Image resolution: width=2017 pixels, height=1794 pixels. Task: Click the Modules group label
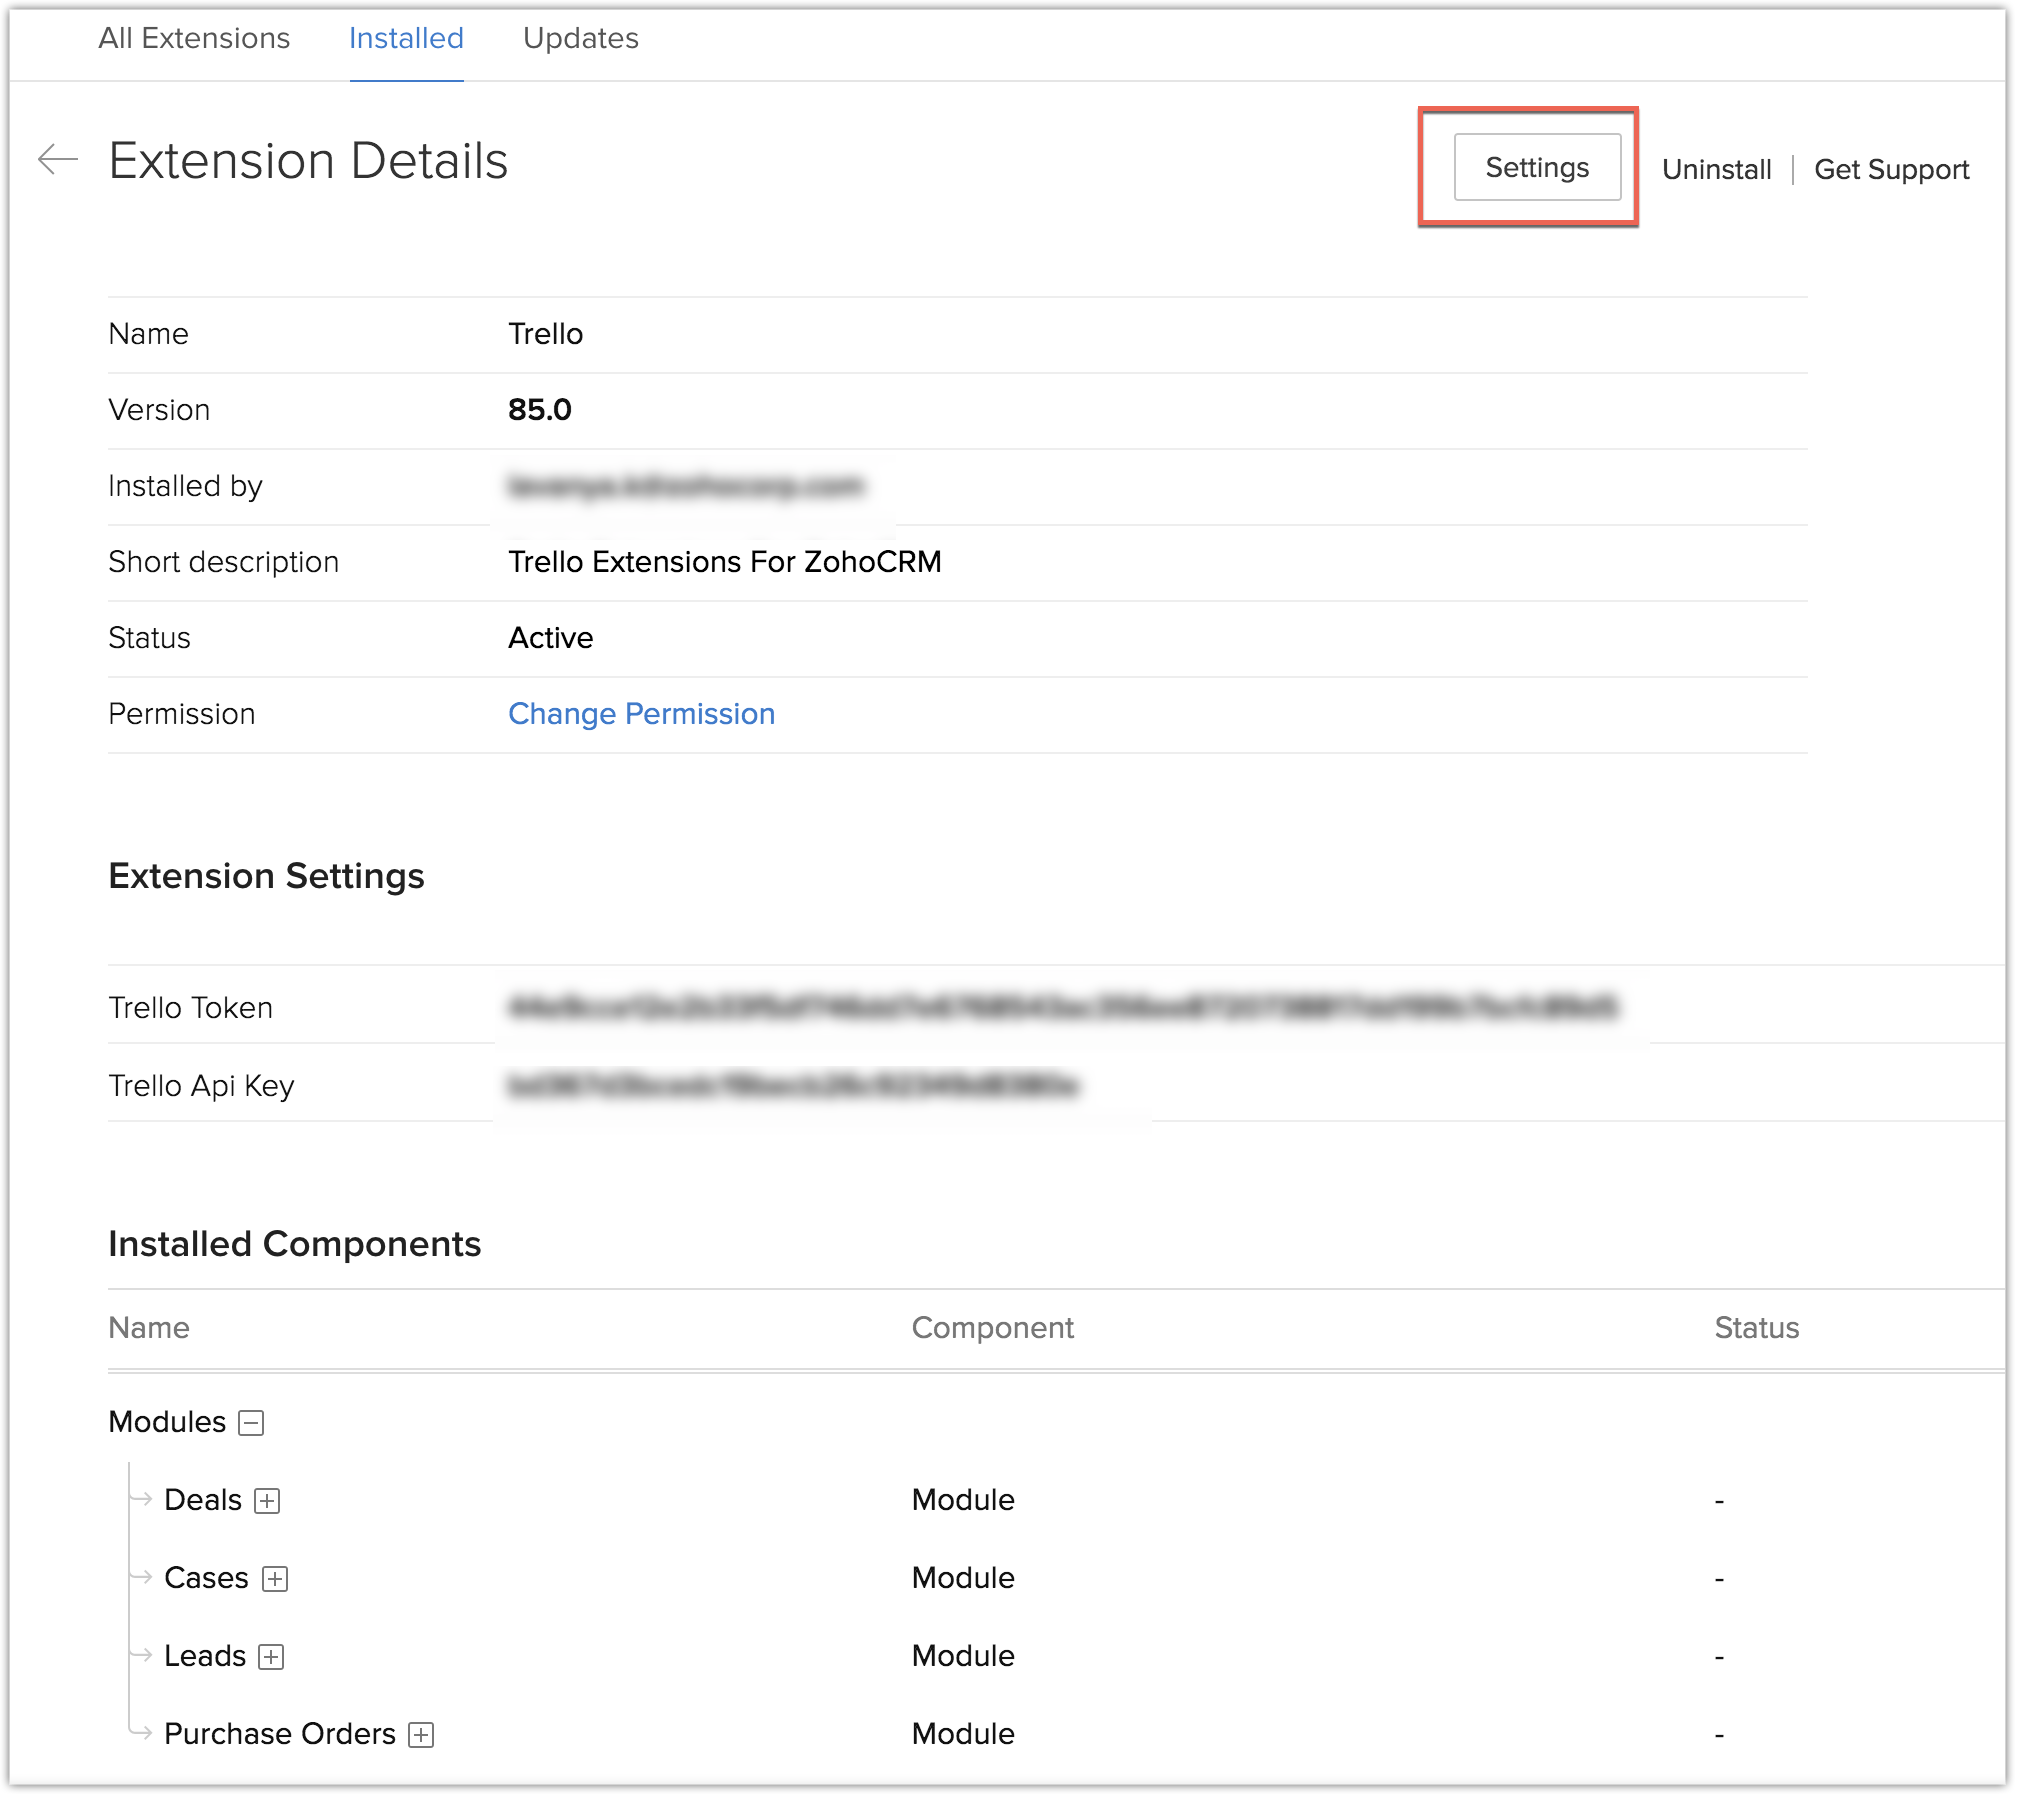[167, 1421]
